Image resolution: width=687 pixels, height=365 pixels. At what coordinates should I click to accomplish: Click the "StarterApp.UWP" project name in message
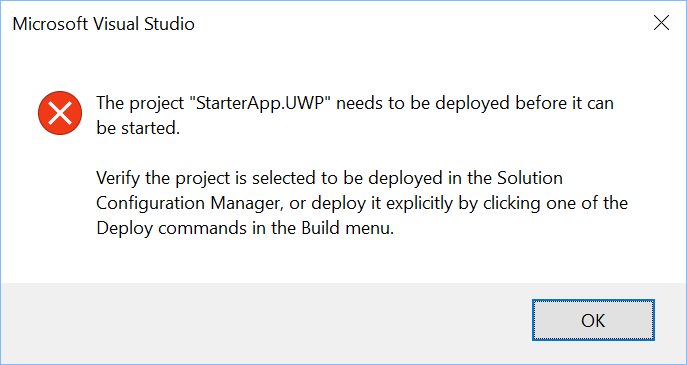(x=261, y=104)
